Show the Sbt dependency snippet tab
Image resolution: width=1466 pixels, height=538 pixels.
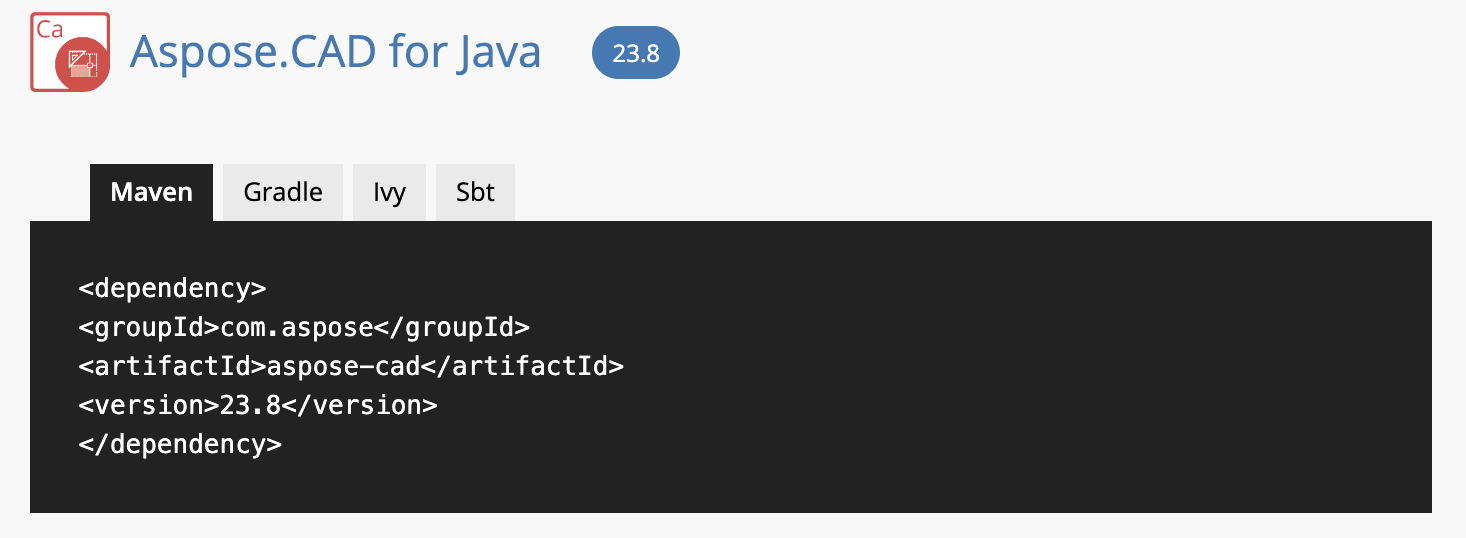pyautogui.click(x=475, y=192)
